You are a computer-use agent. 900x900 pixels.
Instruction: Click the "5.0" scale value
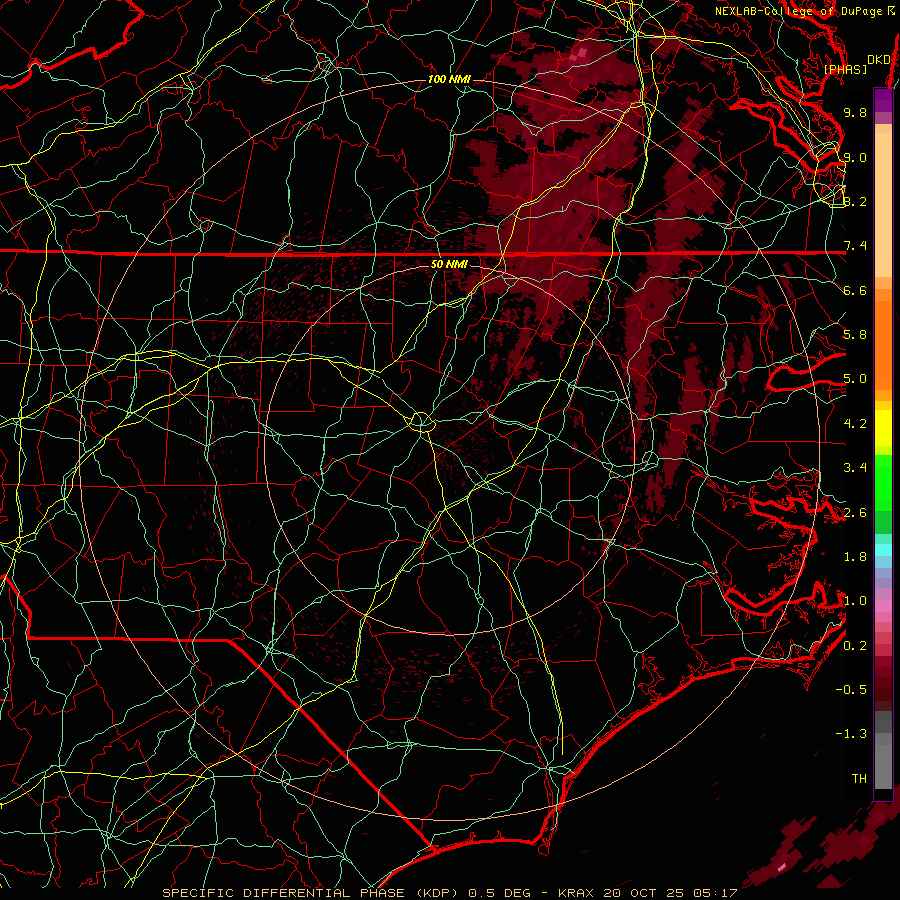point(855,379)
